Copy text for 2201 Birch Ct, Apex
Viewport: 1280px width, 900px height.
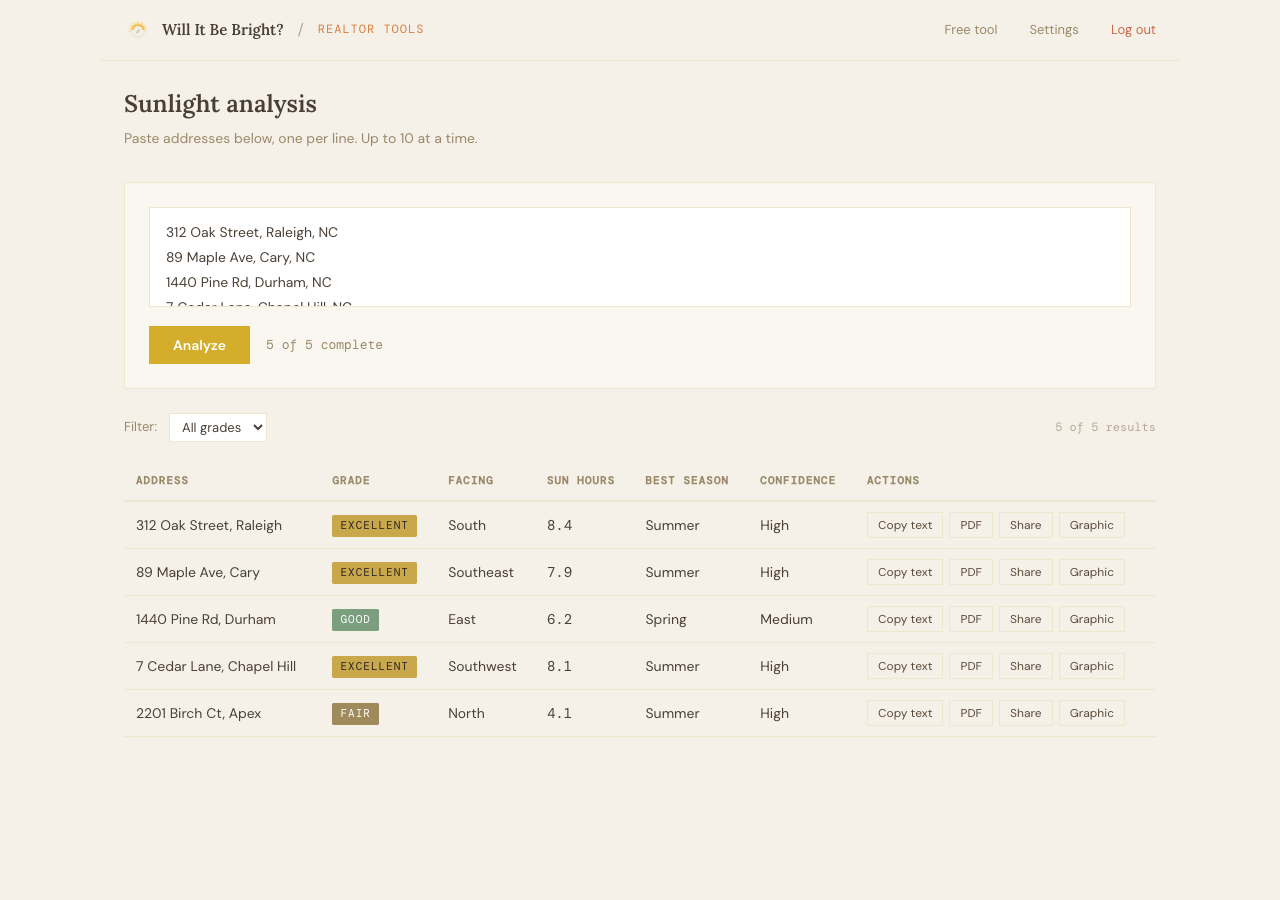904,712
